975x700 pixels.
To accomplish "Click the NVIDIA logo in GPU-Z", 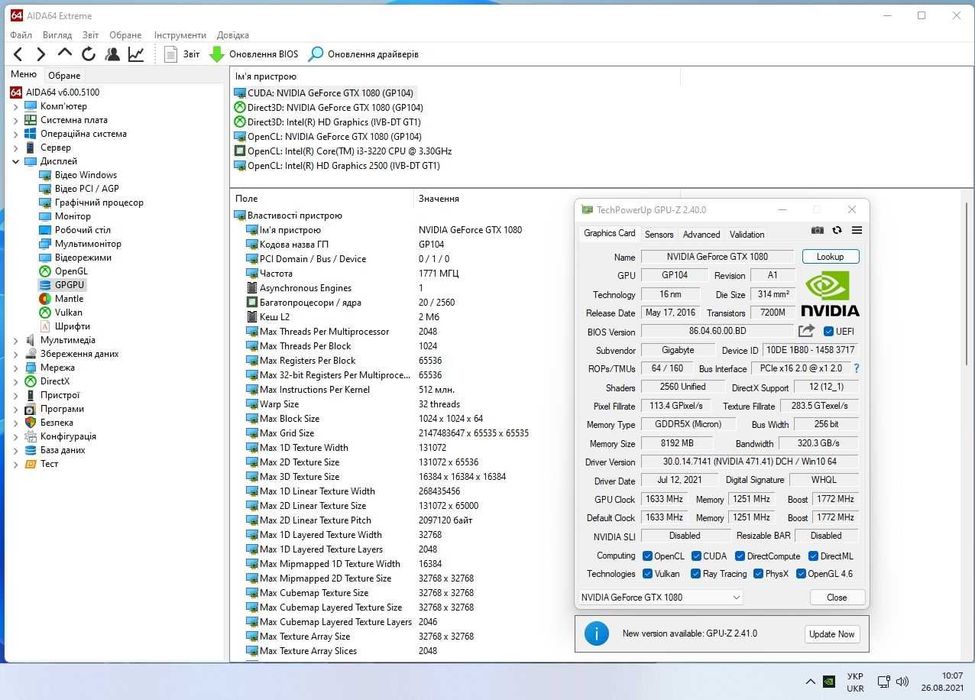I will click(x=829, y=295).
